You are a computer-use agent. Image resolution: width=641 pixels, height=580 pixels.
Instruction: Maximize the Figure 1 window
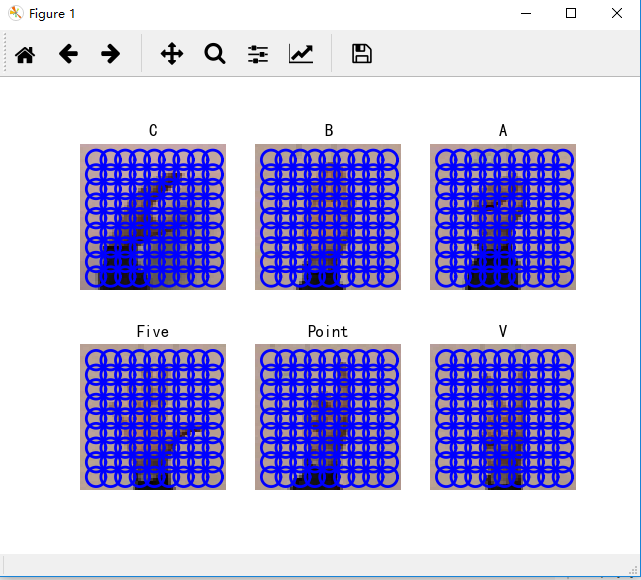tap(571, 13)
